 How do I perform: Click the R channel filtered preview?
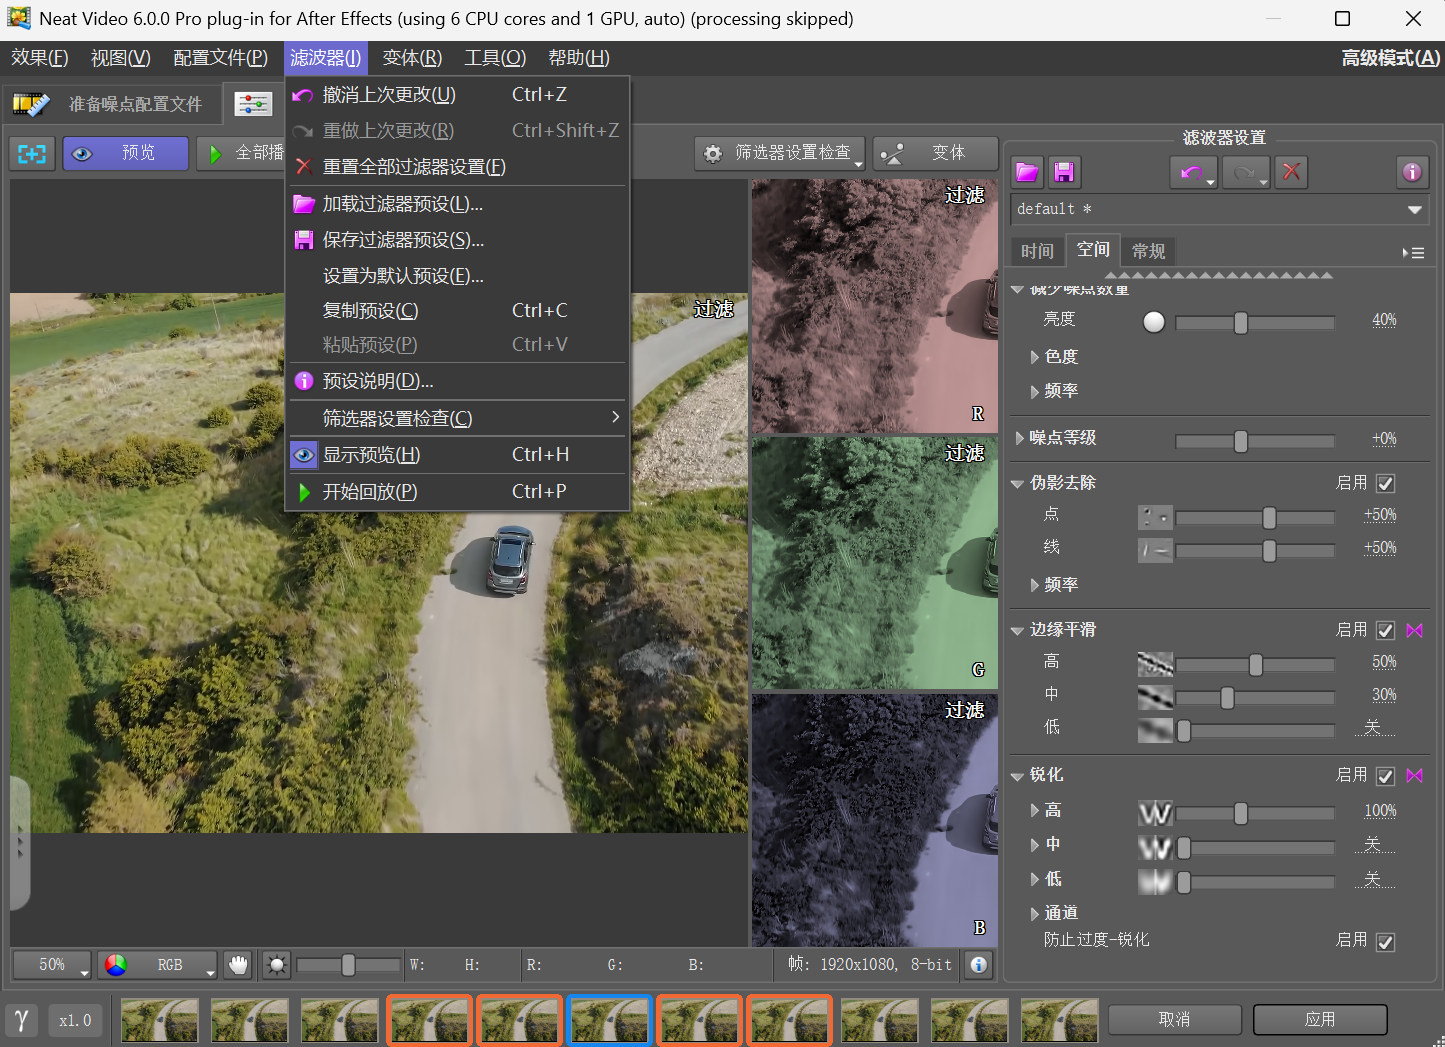coord(875,306)
